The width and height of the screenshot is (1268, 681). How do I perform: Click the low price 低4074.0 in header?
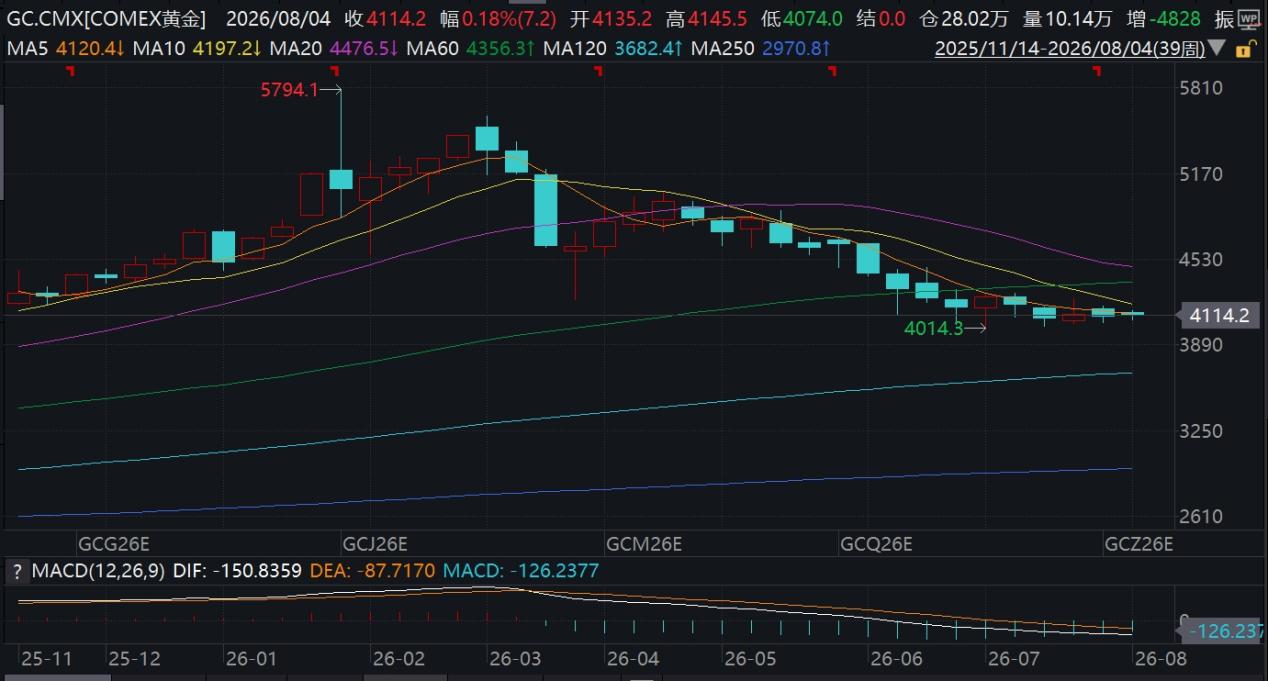pyautogui.click(x=800, y=19)
